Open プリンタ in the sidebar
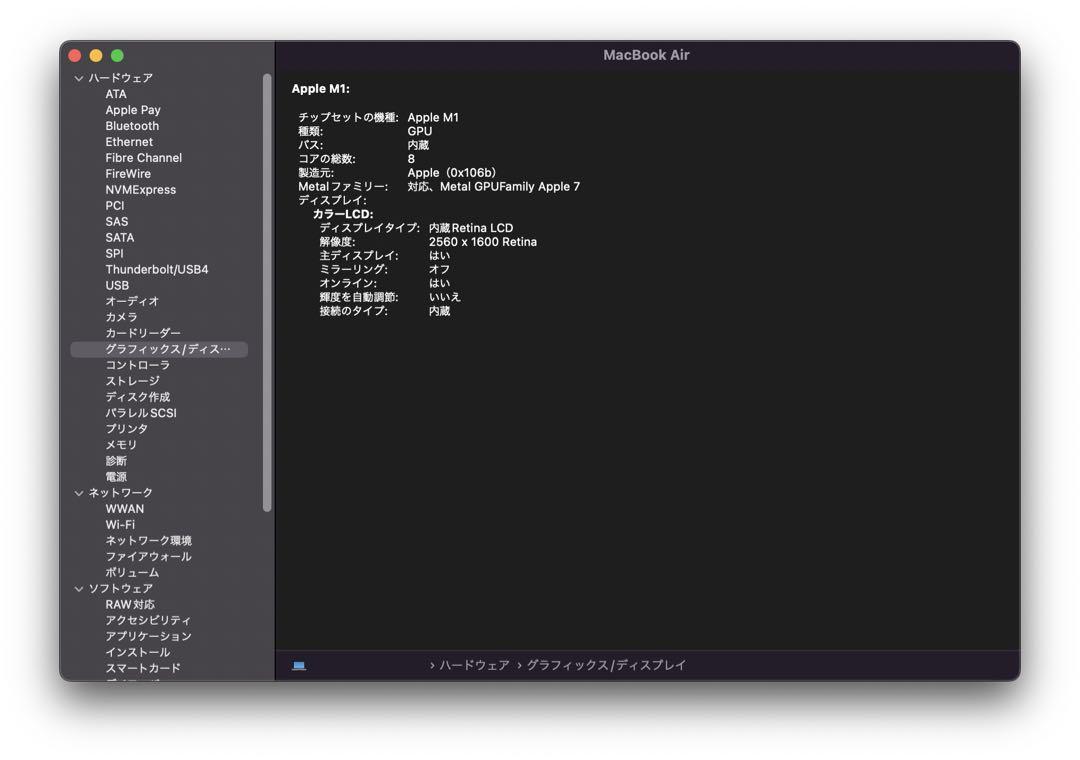This screenshot has width=1080, height=760. pyautogui.click(x=127, y=429)
